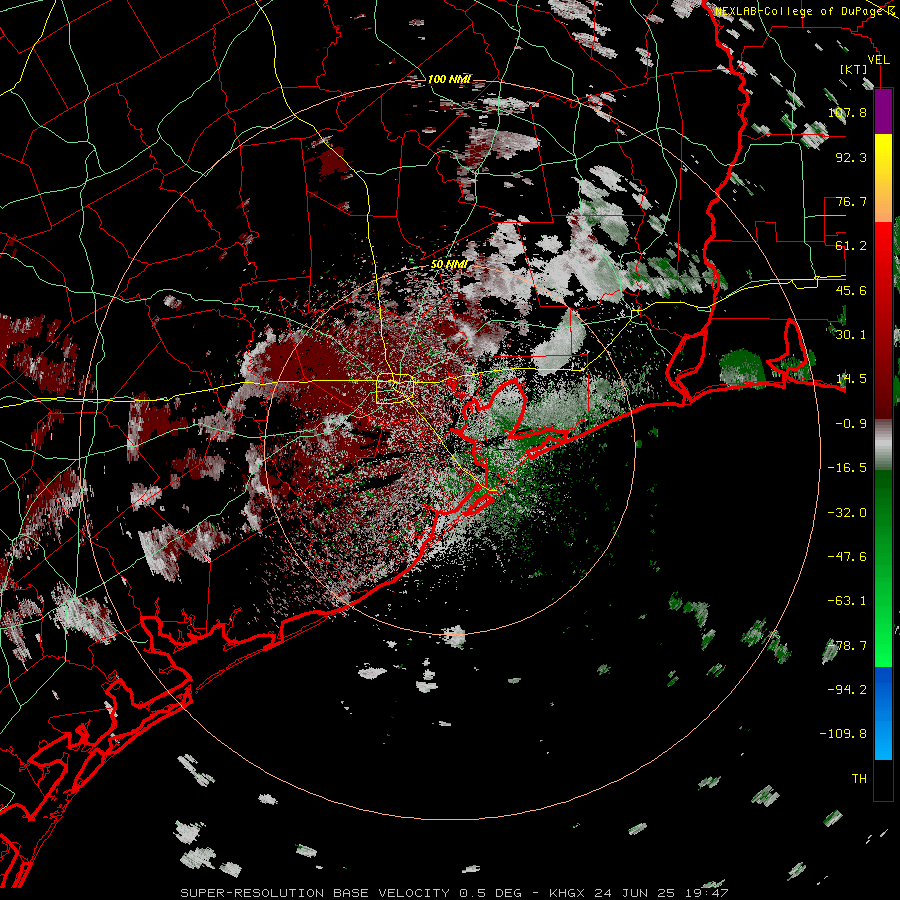Click the -0.9 value on velocity scale
The image size is (900, 900).
click(x=851, y=424)
